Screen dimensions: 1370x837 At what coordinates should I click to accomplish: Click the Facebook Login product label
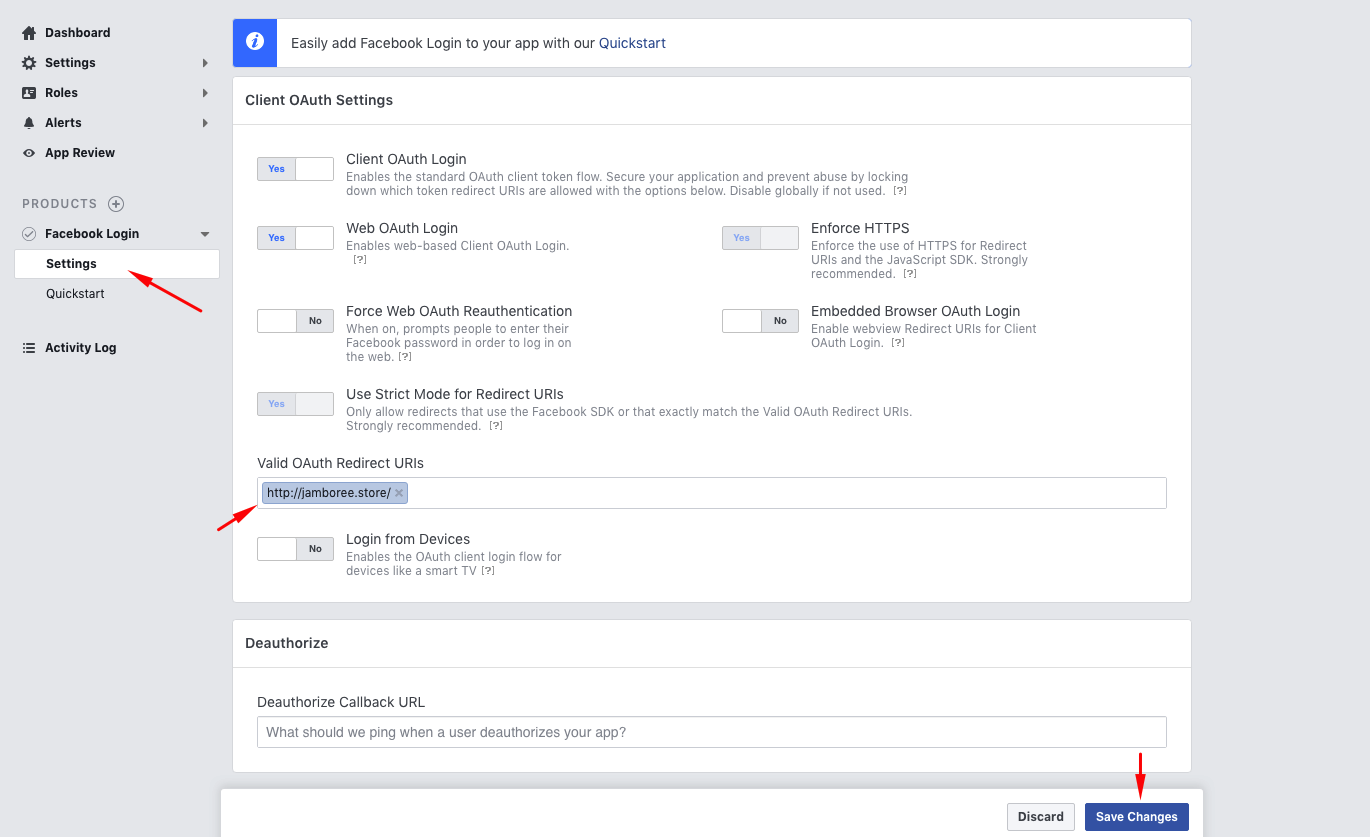tap(92, 234)
